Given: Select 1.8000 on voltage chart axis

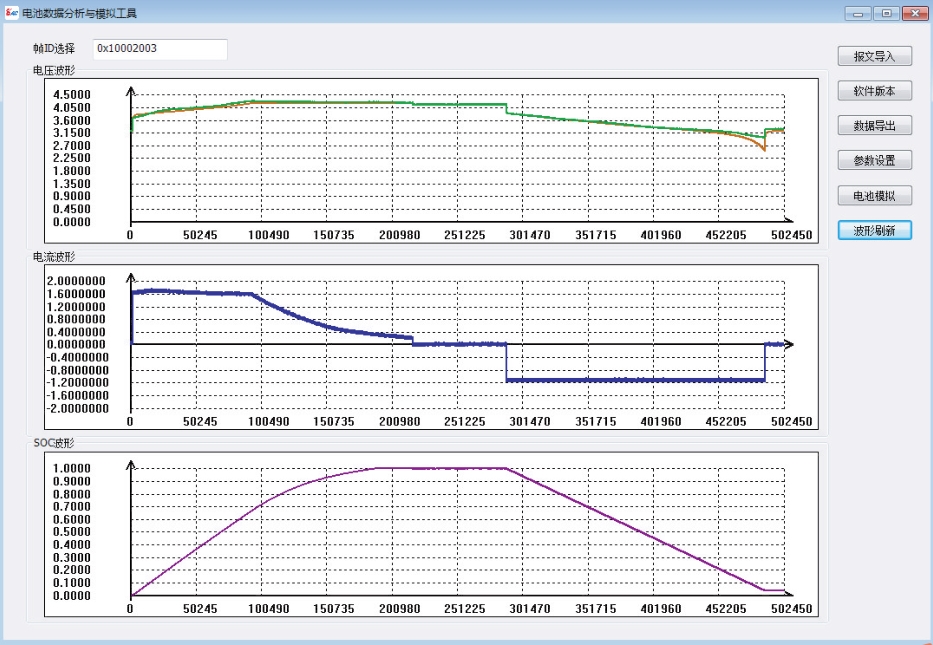Looking at the screenshot, I should [72, 171].
